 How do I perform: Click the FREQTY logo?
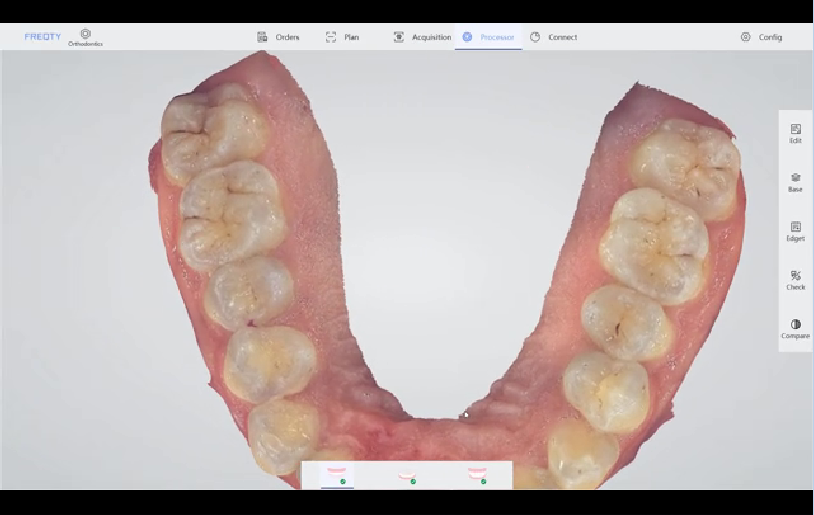pyautogui.click(x=43, y=37)
